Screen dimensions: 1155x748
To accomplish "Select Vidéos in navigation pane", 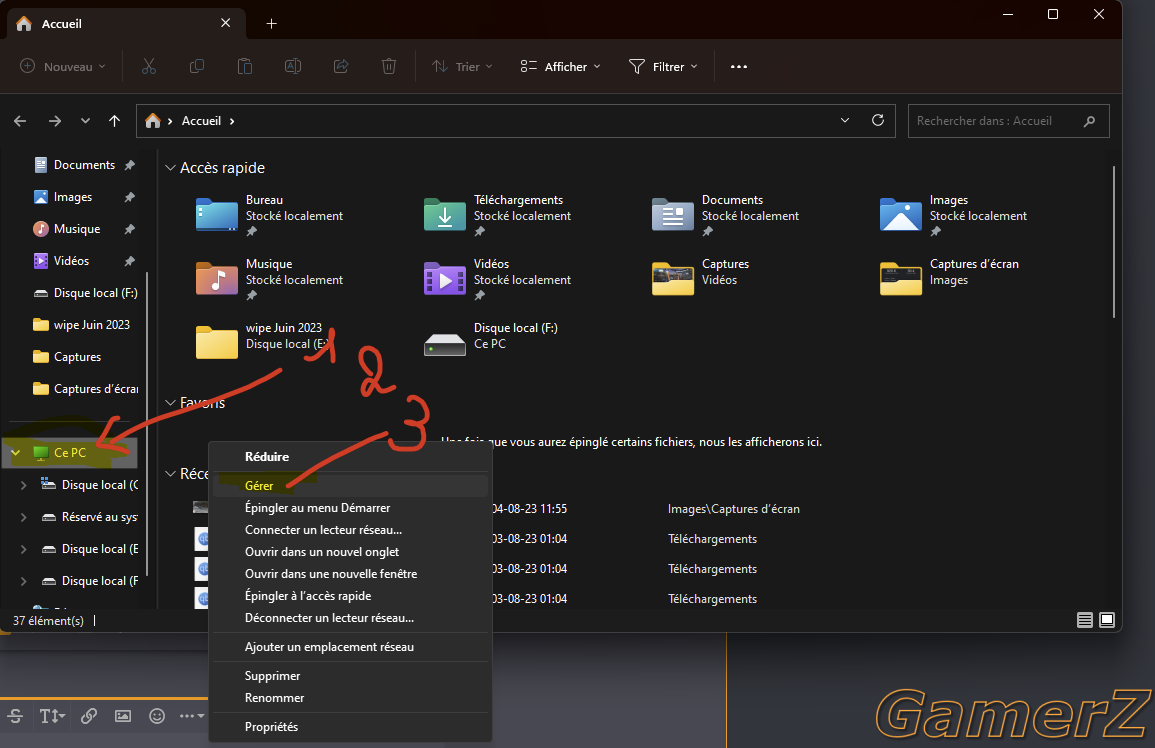I will 71,261.
